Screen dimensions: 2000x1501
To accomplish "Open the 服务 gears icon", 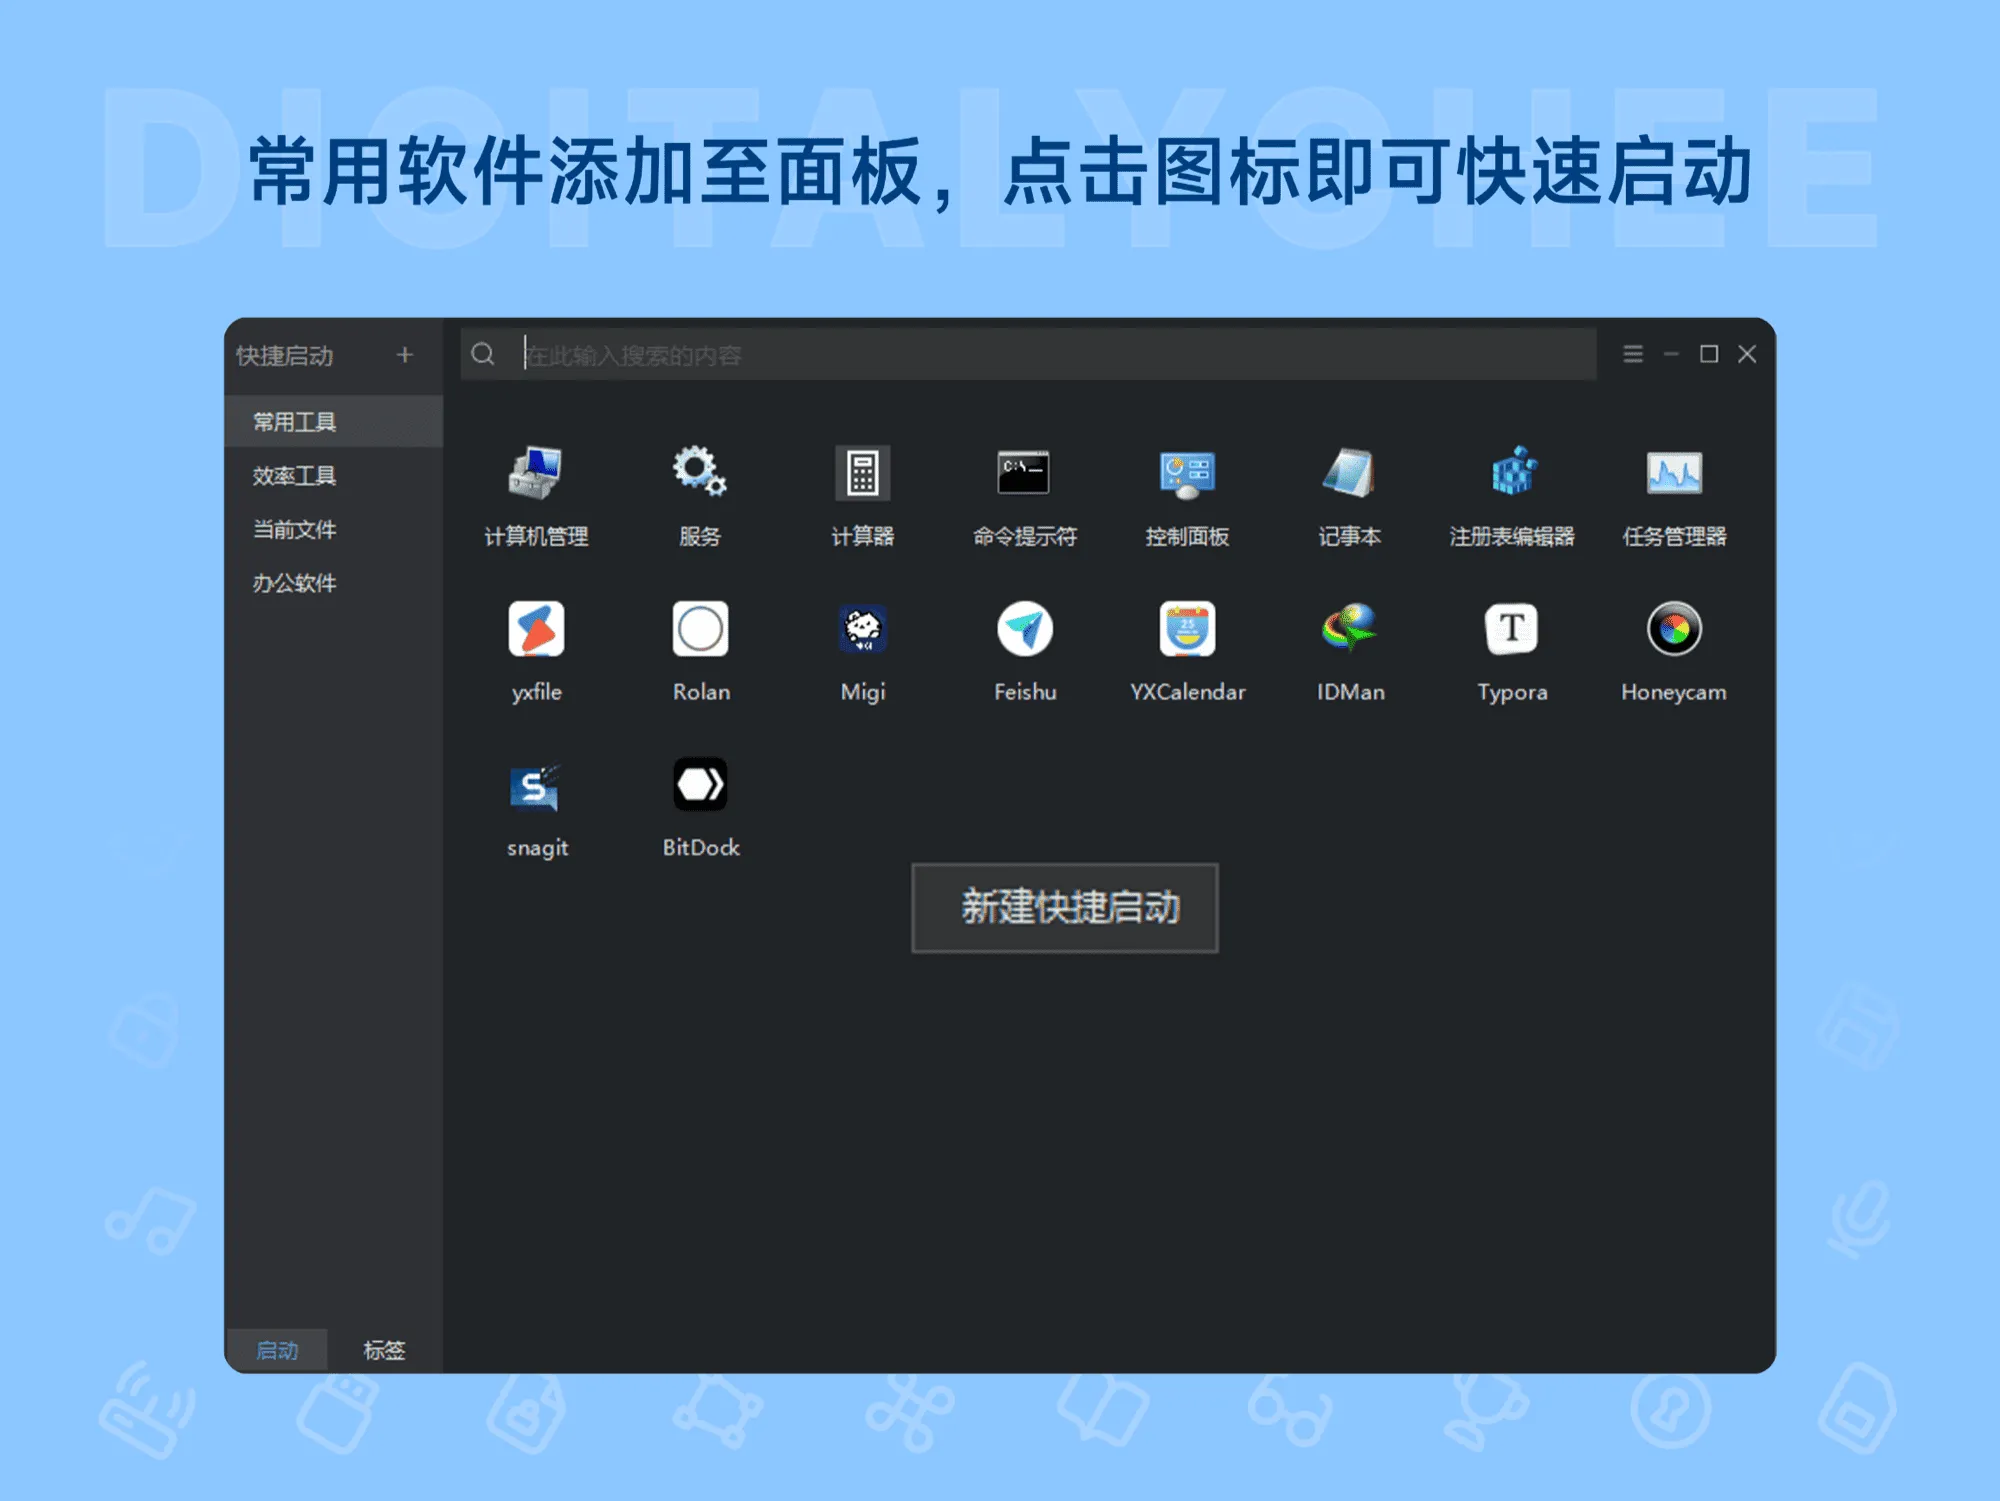I will point(699,472).
